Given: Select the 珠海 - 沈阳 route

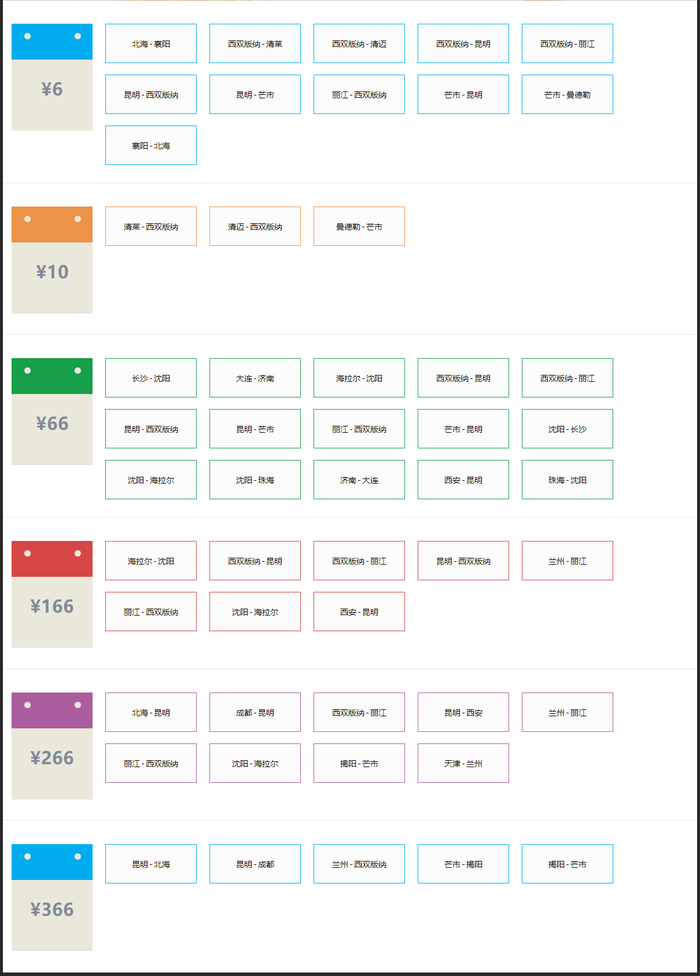Looking at the screenshot, I should [567, 480].
